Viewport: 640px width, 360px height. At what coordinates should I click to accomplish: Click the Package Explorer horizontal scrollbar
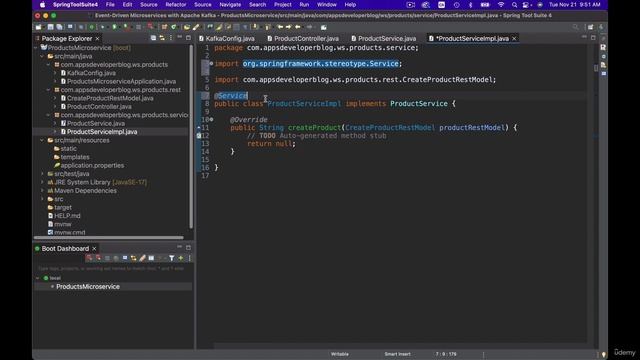[x=109, y=238]
